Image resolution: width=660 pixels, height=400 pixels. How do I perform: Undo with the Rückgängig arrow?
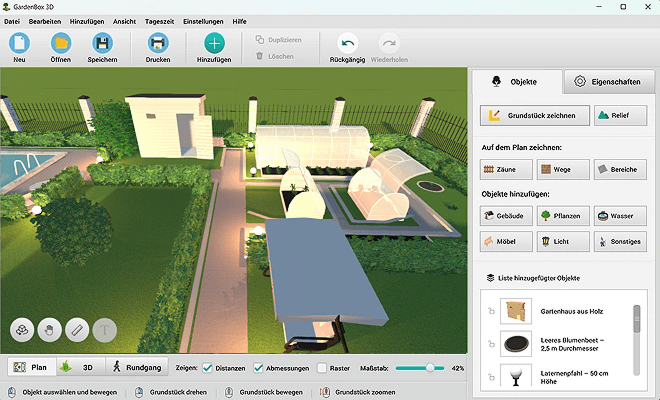347,43
